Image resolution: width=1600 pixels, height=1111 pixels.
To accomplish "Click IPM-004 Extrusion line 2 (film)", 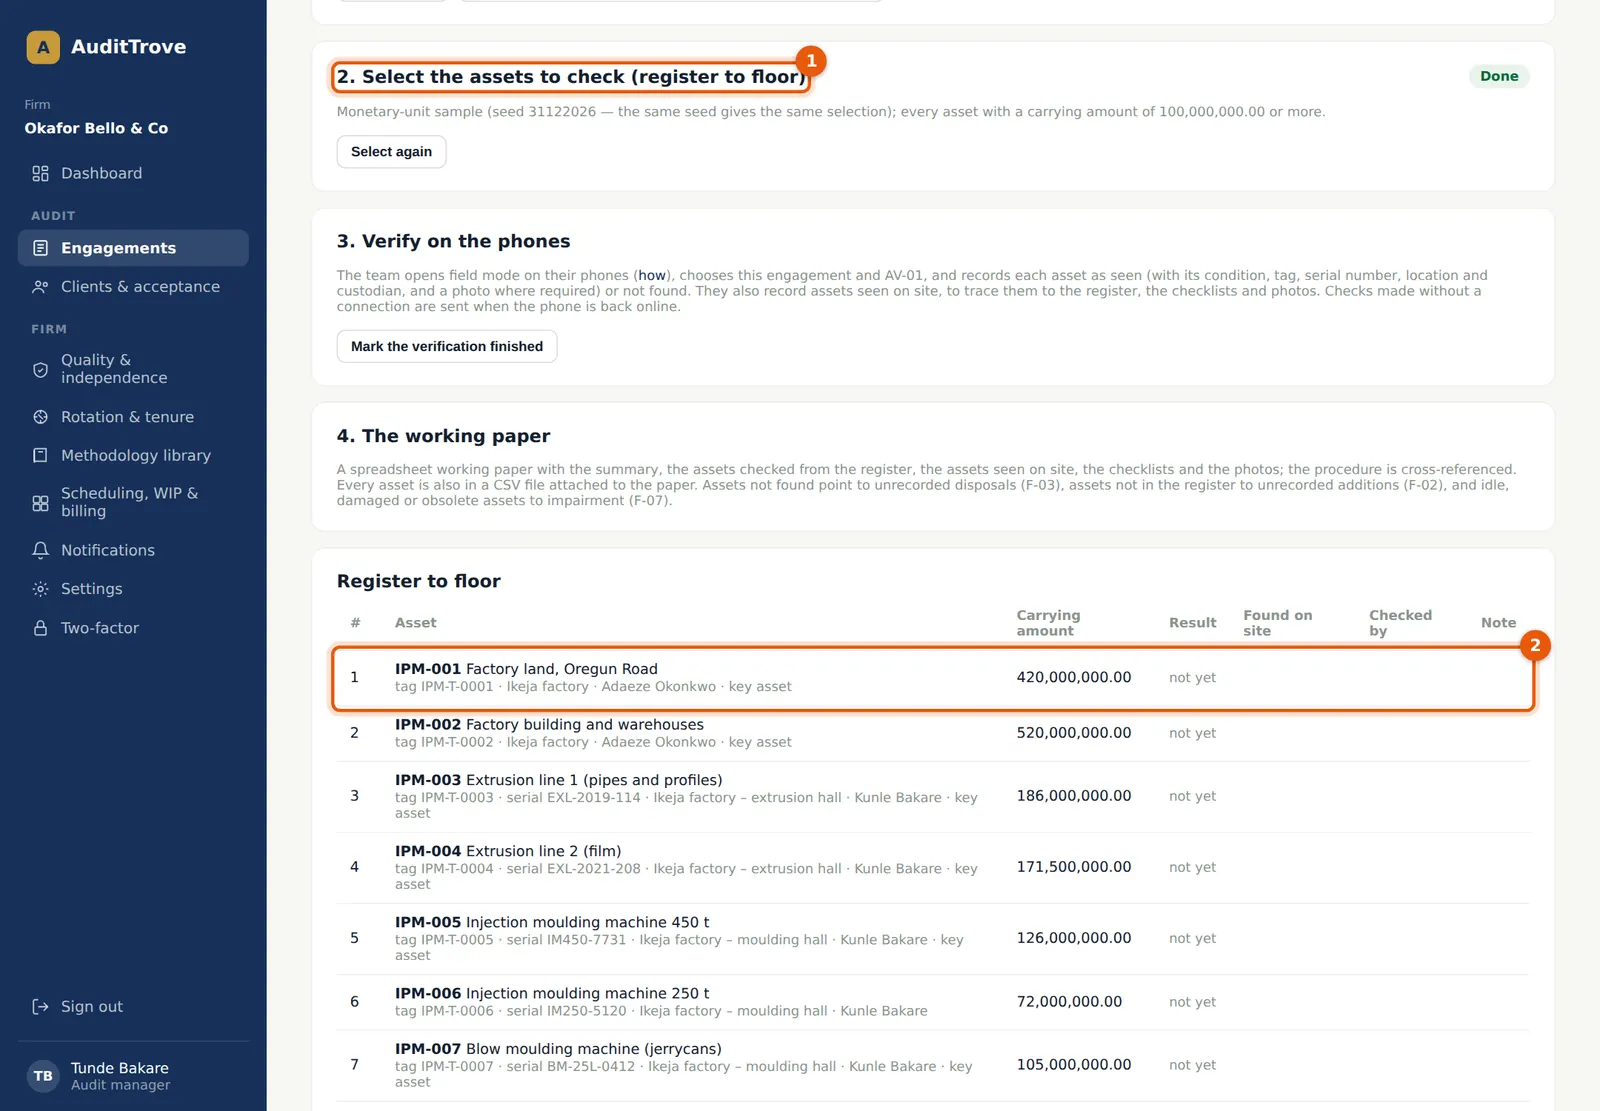I will pos(933,867).
